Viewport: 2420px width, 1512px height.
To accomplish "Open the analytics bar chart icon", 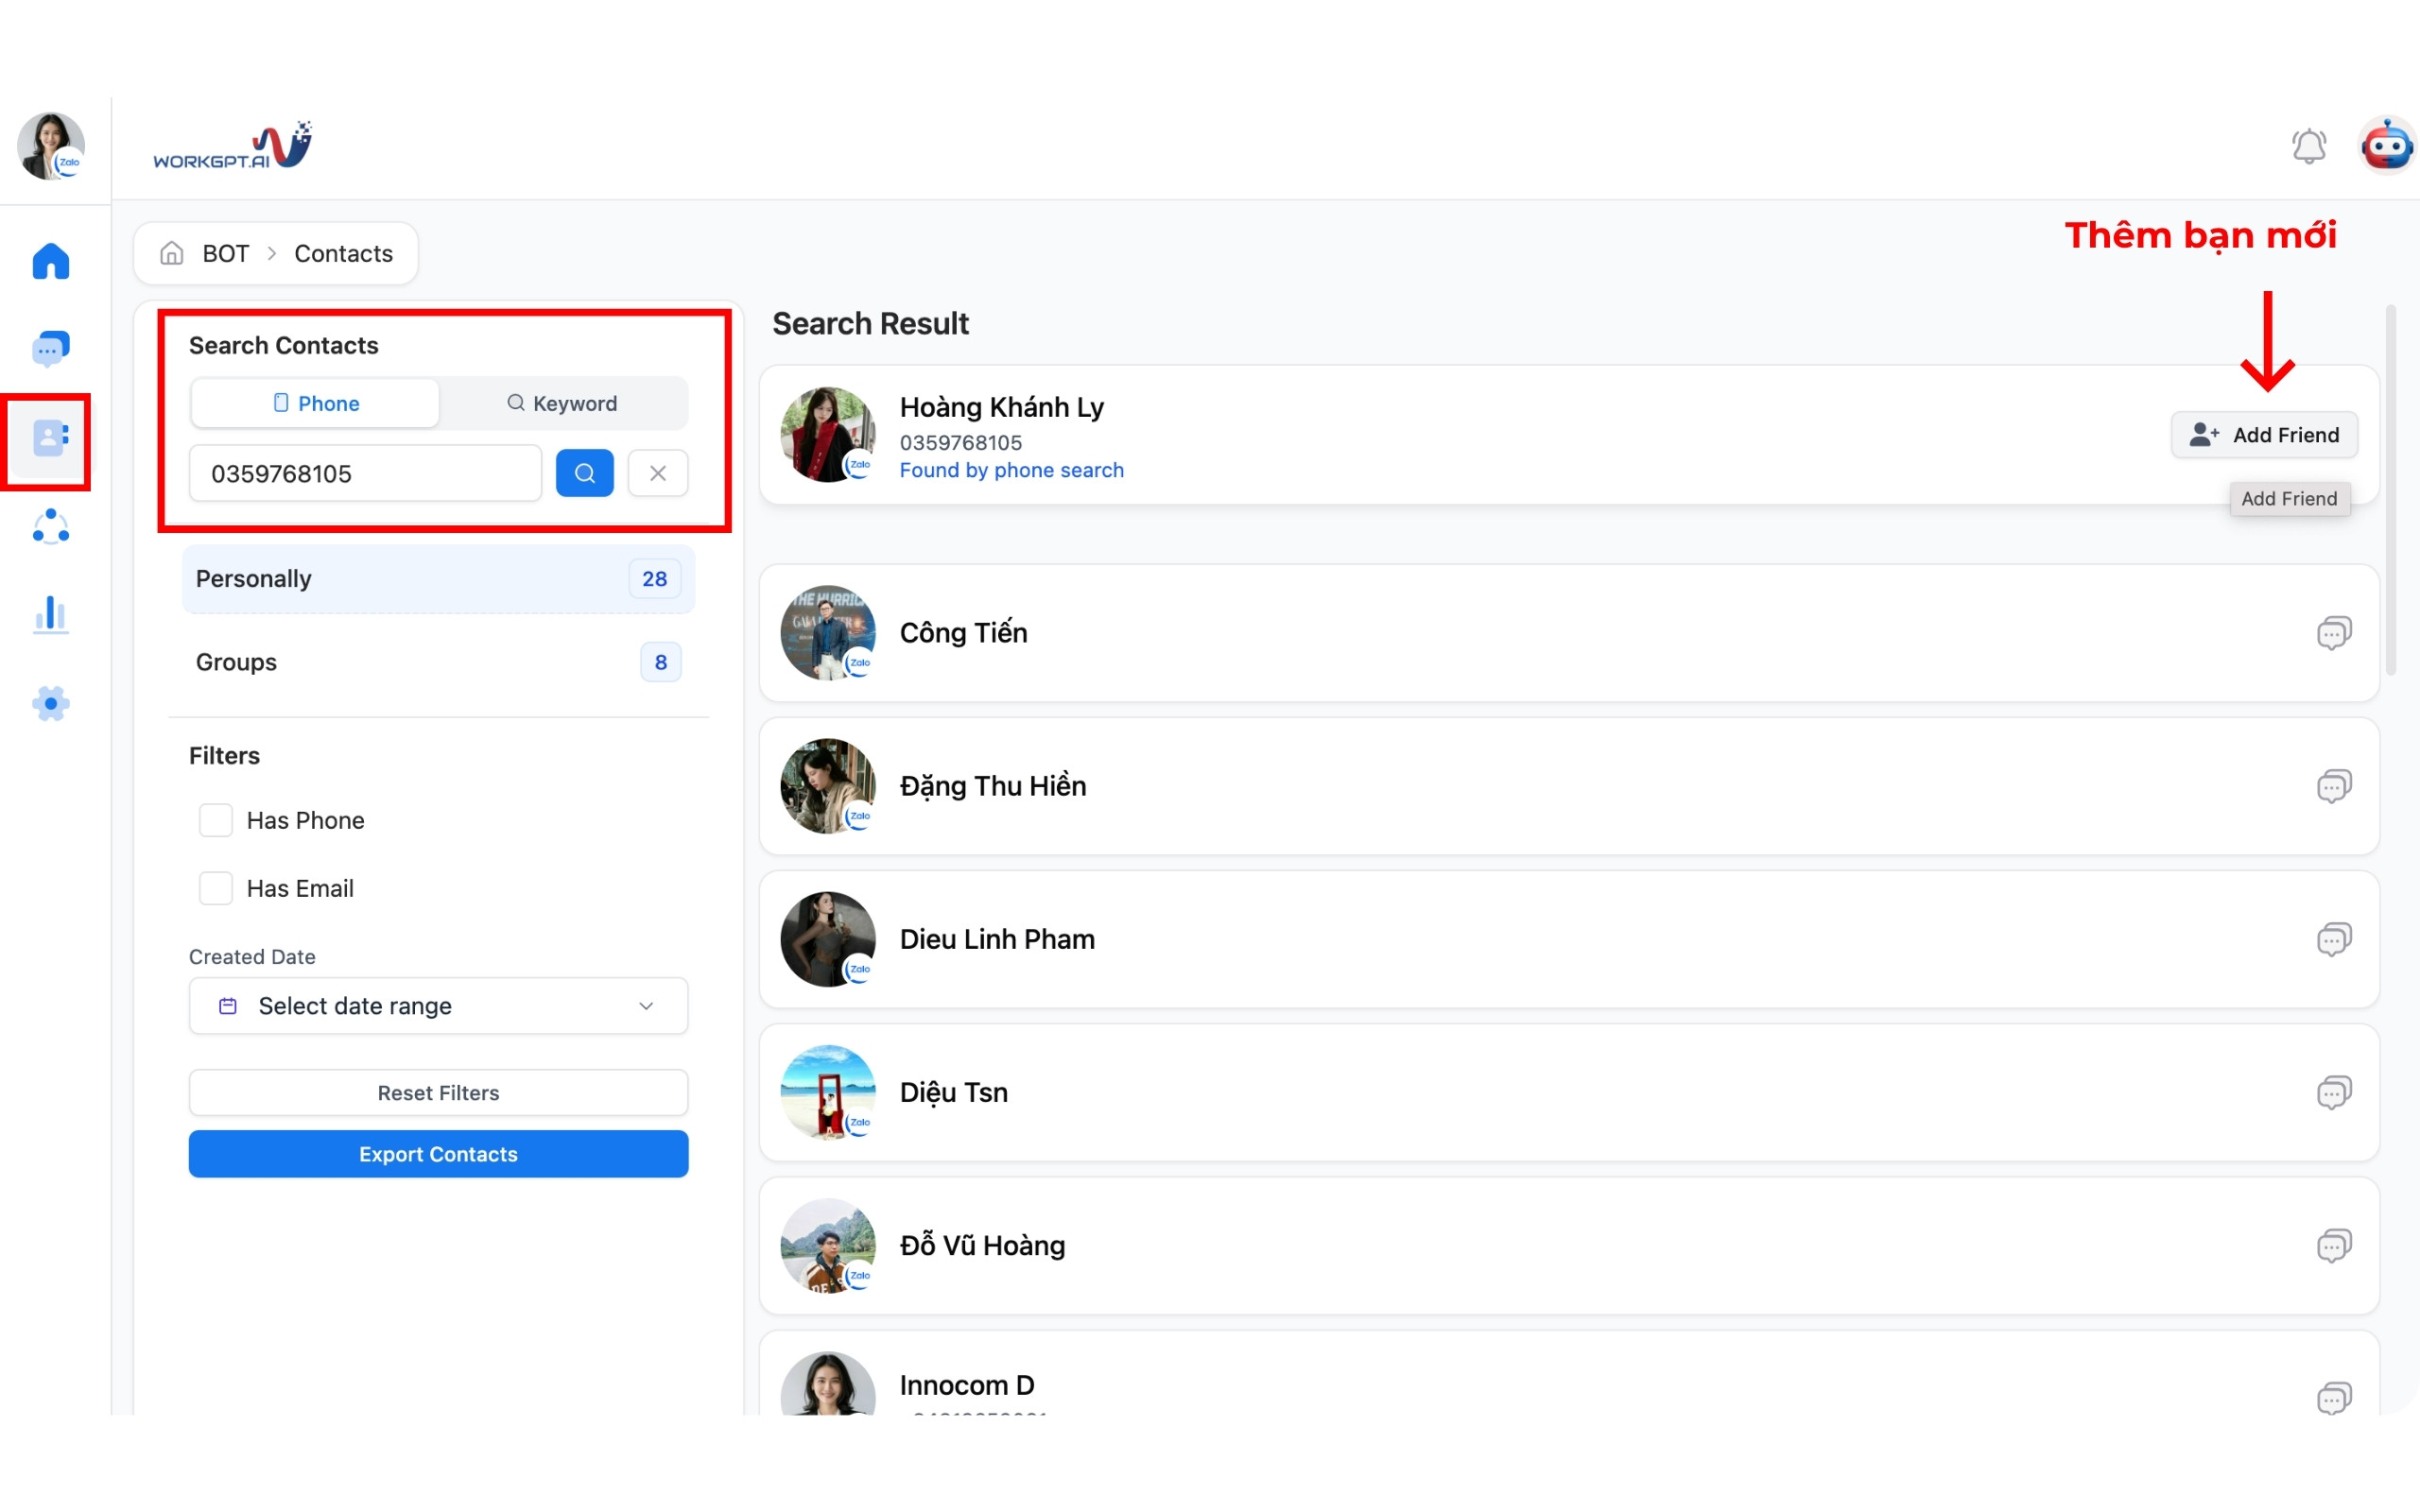I will click(51, 615).
